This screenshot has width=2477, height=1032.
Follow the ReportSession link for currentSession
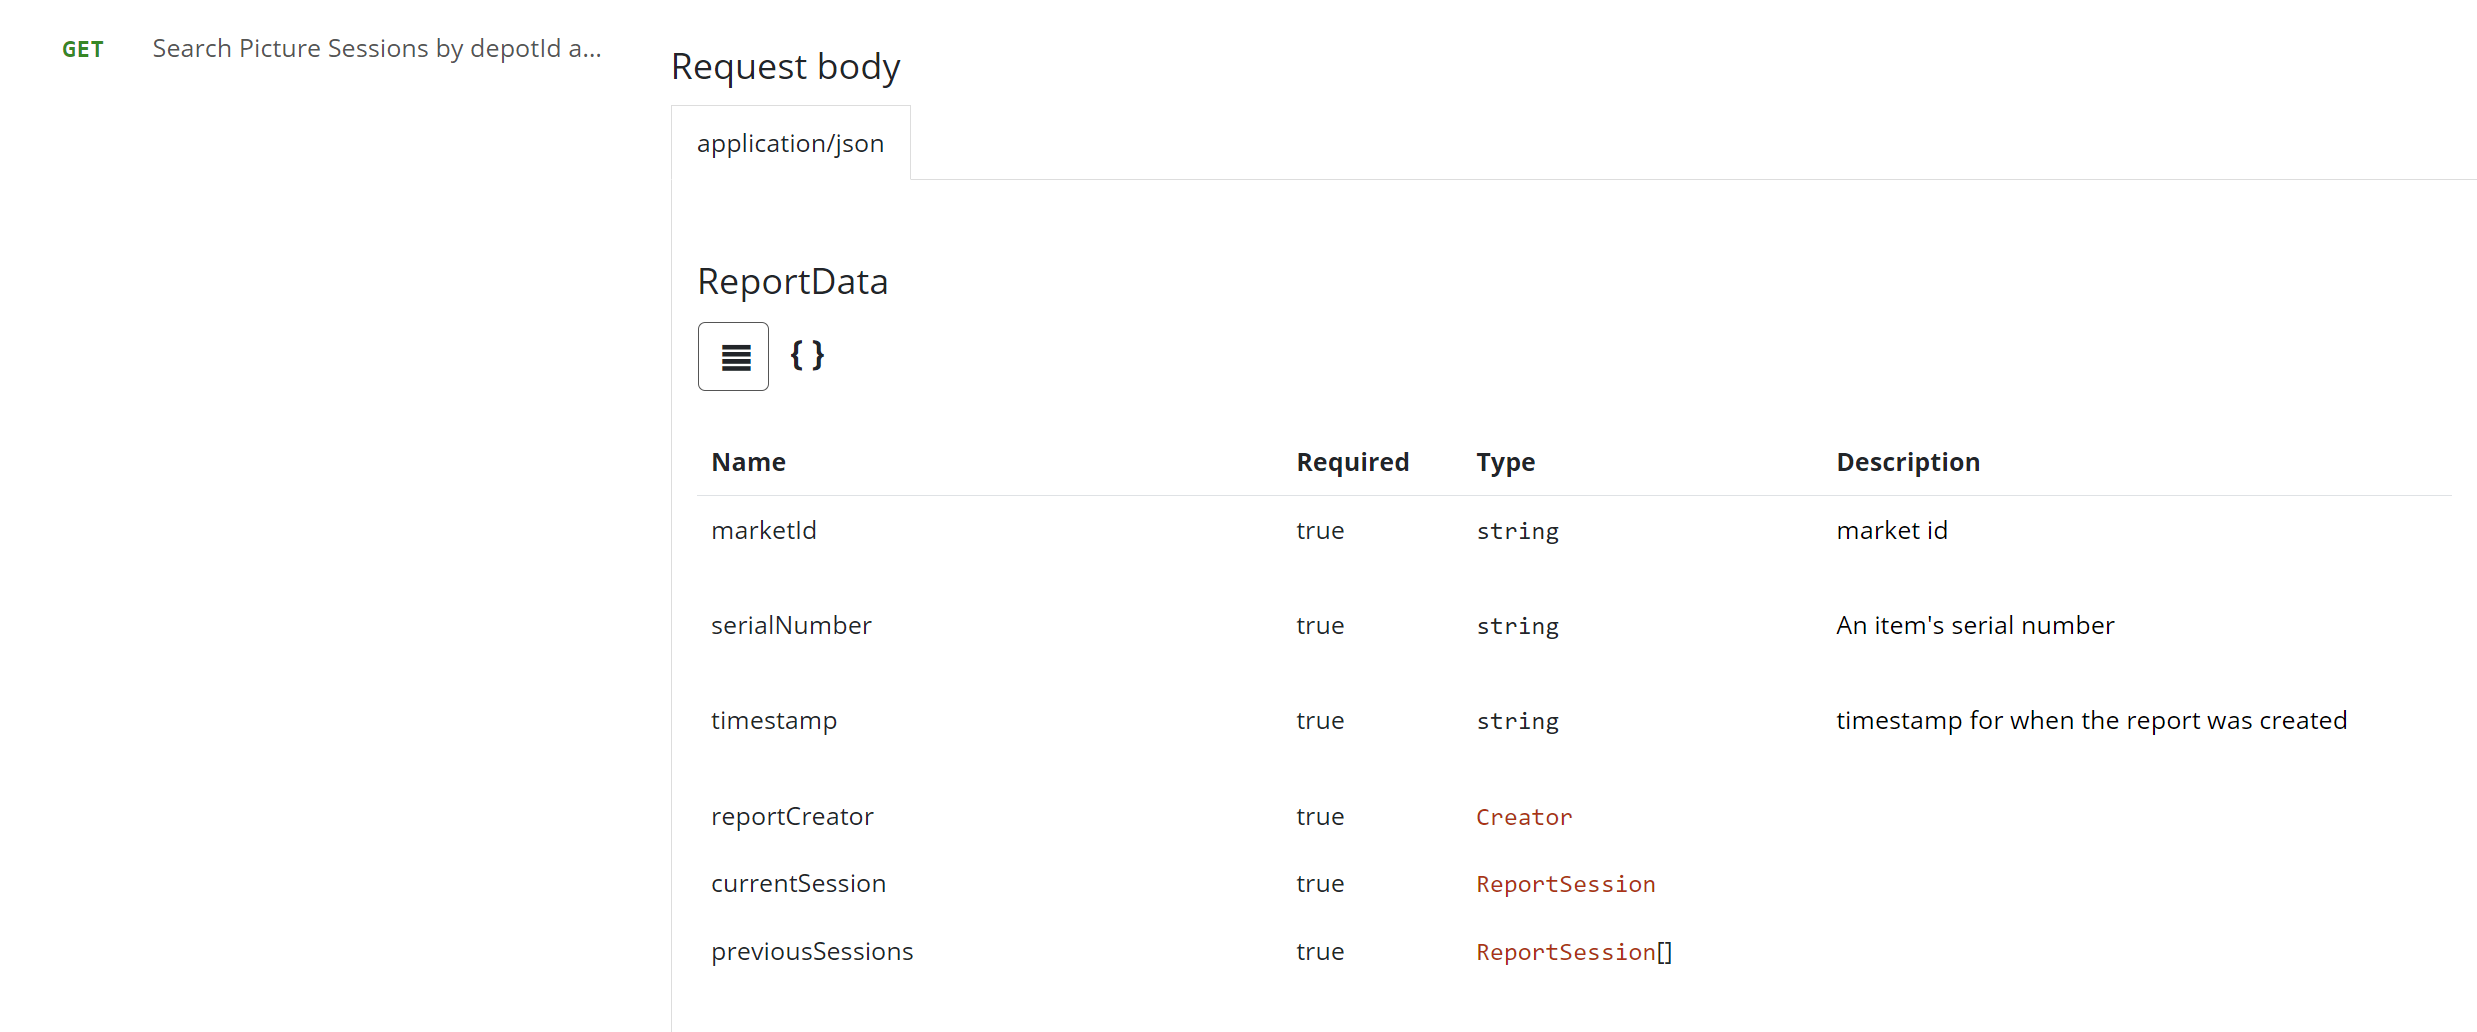click(1565, 884)
